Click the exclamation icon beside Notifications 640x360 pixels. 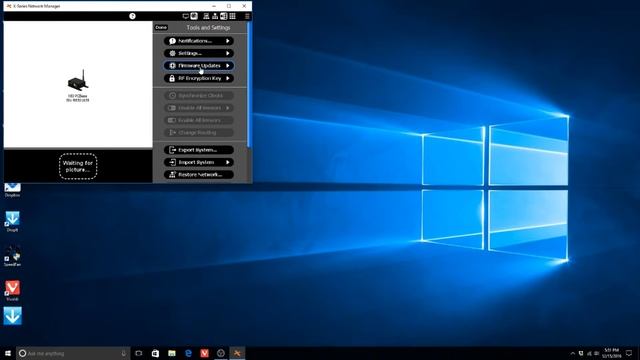coord(172,41)
